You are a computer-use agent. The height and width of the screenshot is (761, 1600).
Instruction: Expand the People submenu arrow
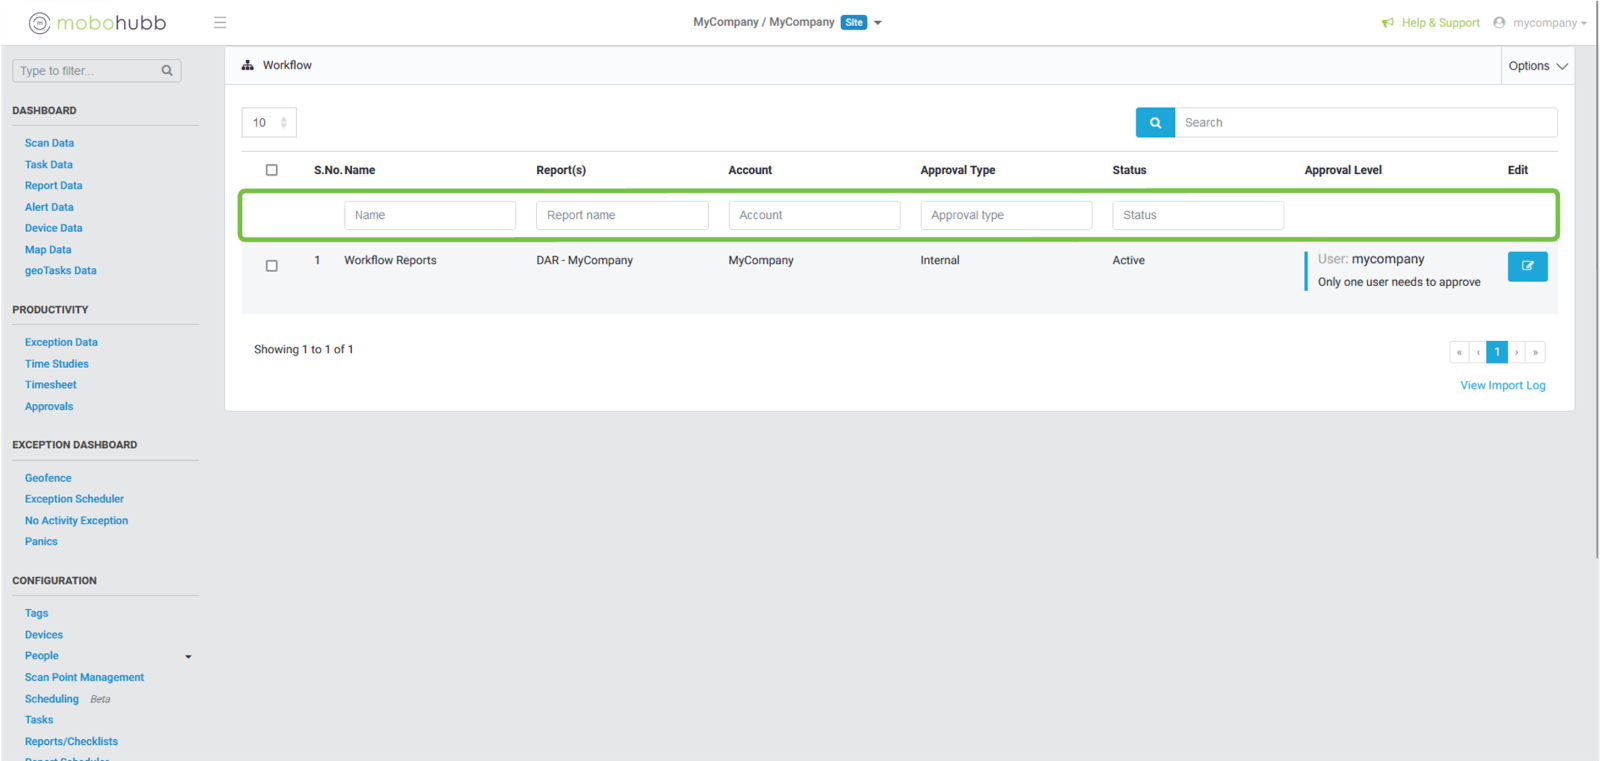pos(188,657)
